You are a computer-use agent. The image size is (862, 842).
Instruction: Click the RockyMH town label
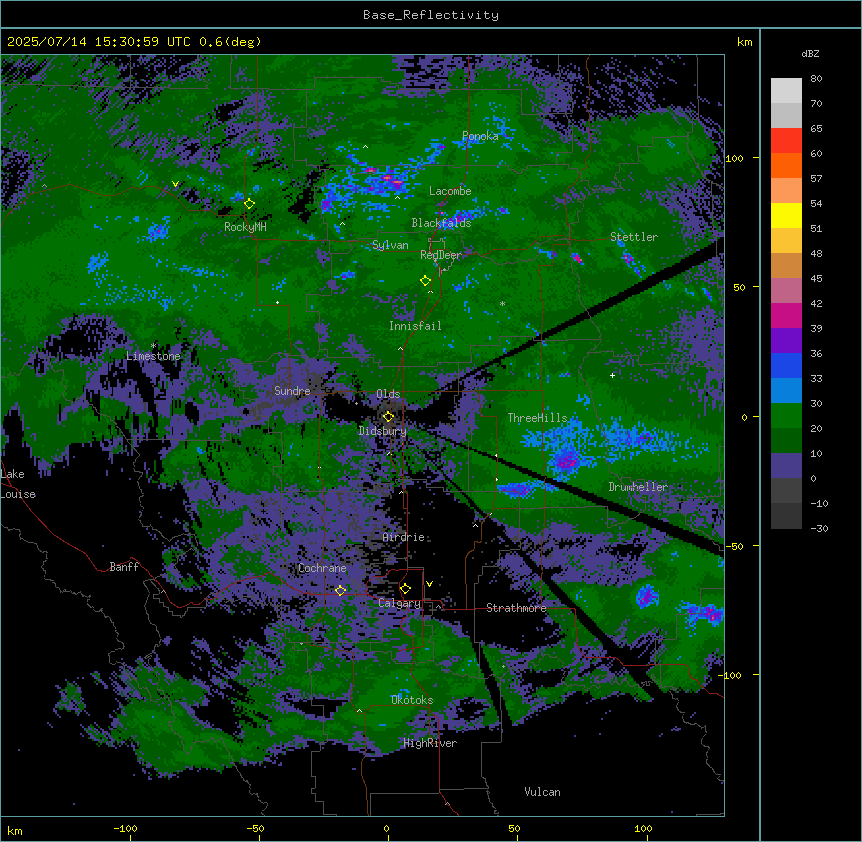[245, 227]
